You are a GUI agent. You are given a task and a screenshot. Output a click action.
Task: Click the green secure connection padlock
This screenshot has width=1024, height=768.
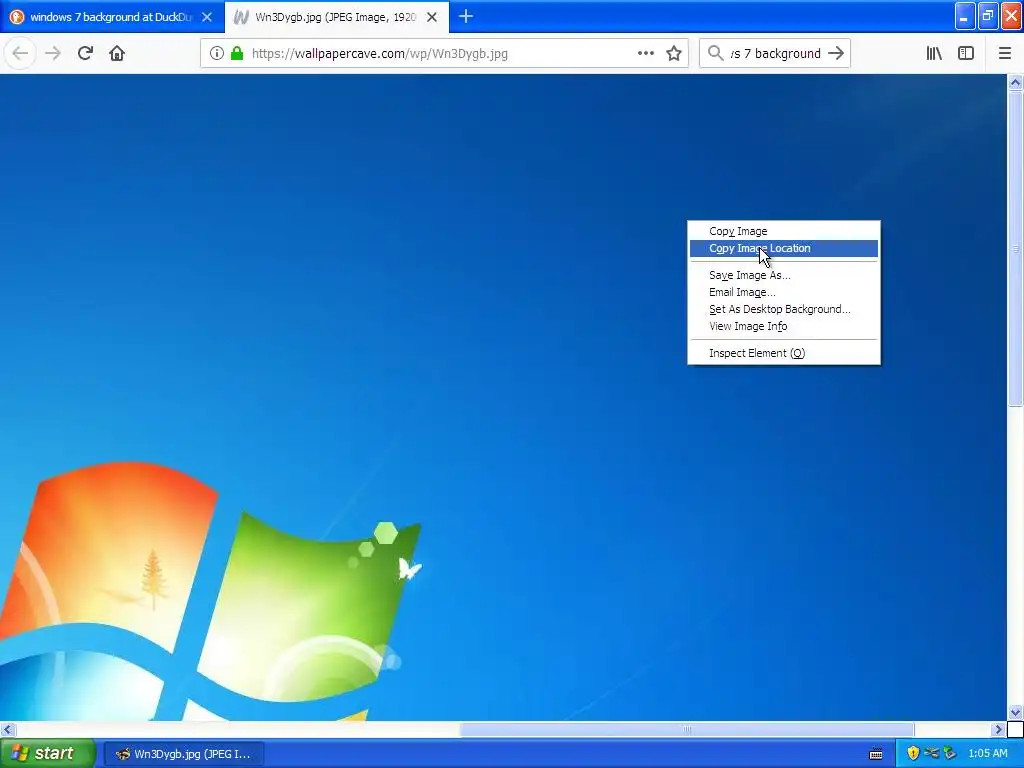(x=237, y=54)
